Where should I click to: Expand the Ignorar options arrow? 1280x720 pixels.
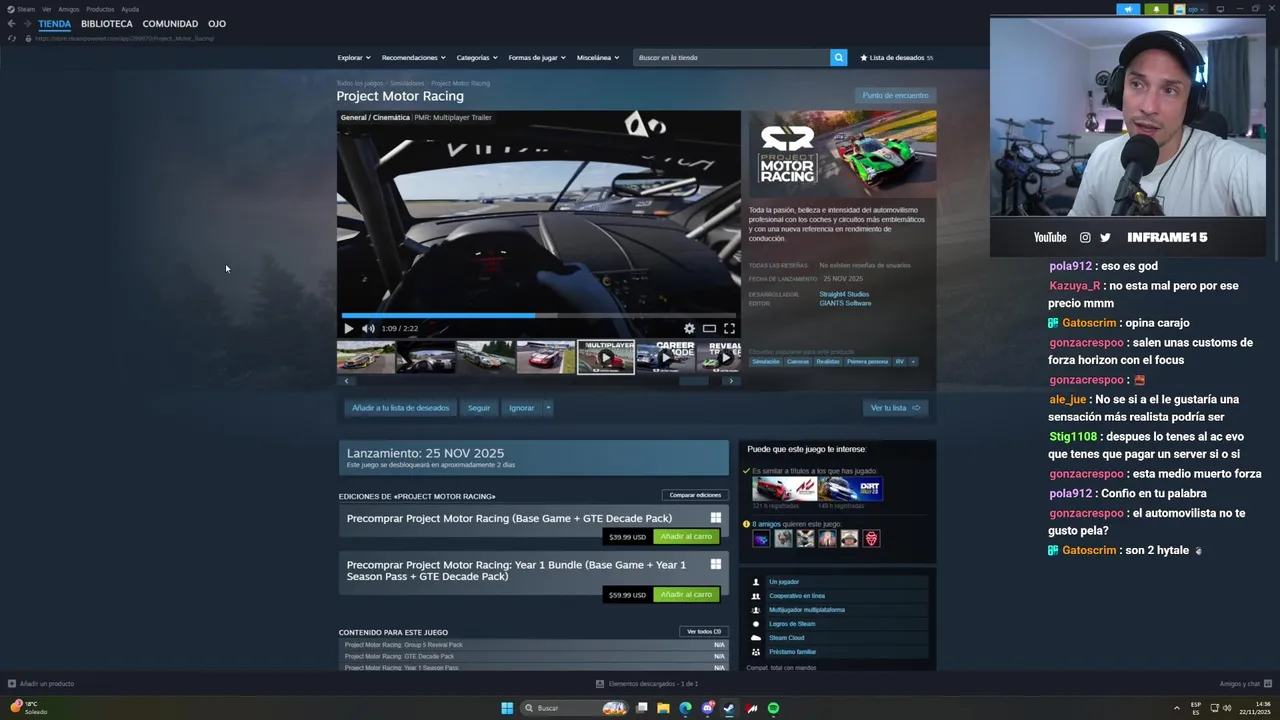pyautogui.click(x=548, y=408)
